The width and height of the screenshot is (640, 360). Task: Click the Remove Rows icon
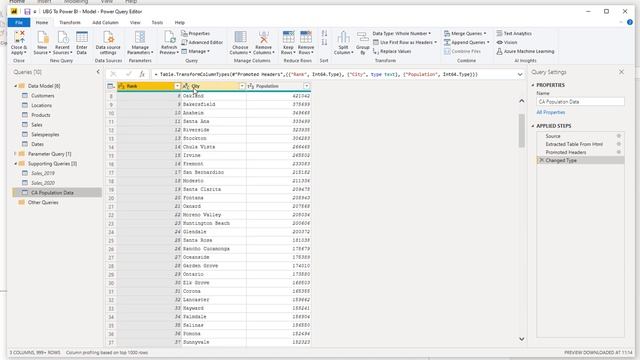pos(306,37)
